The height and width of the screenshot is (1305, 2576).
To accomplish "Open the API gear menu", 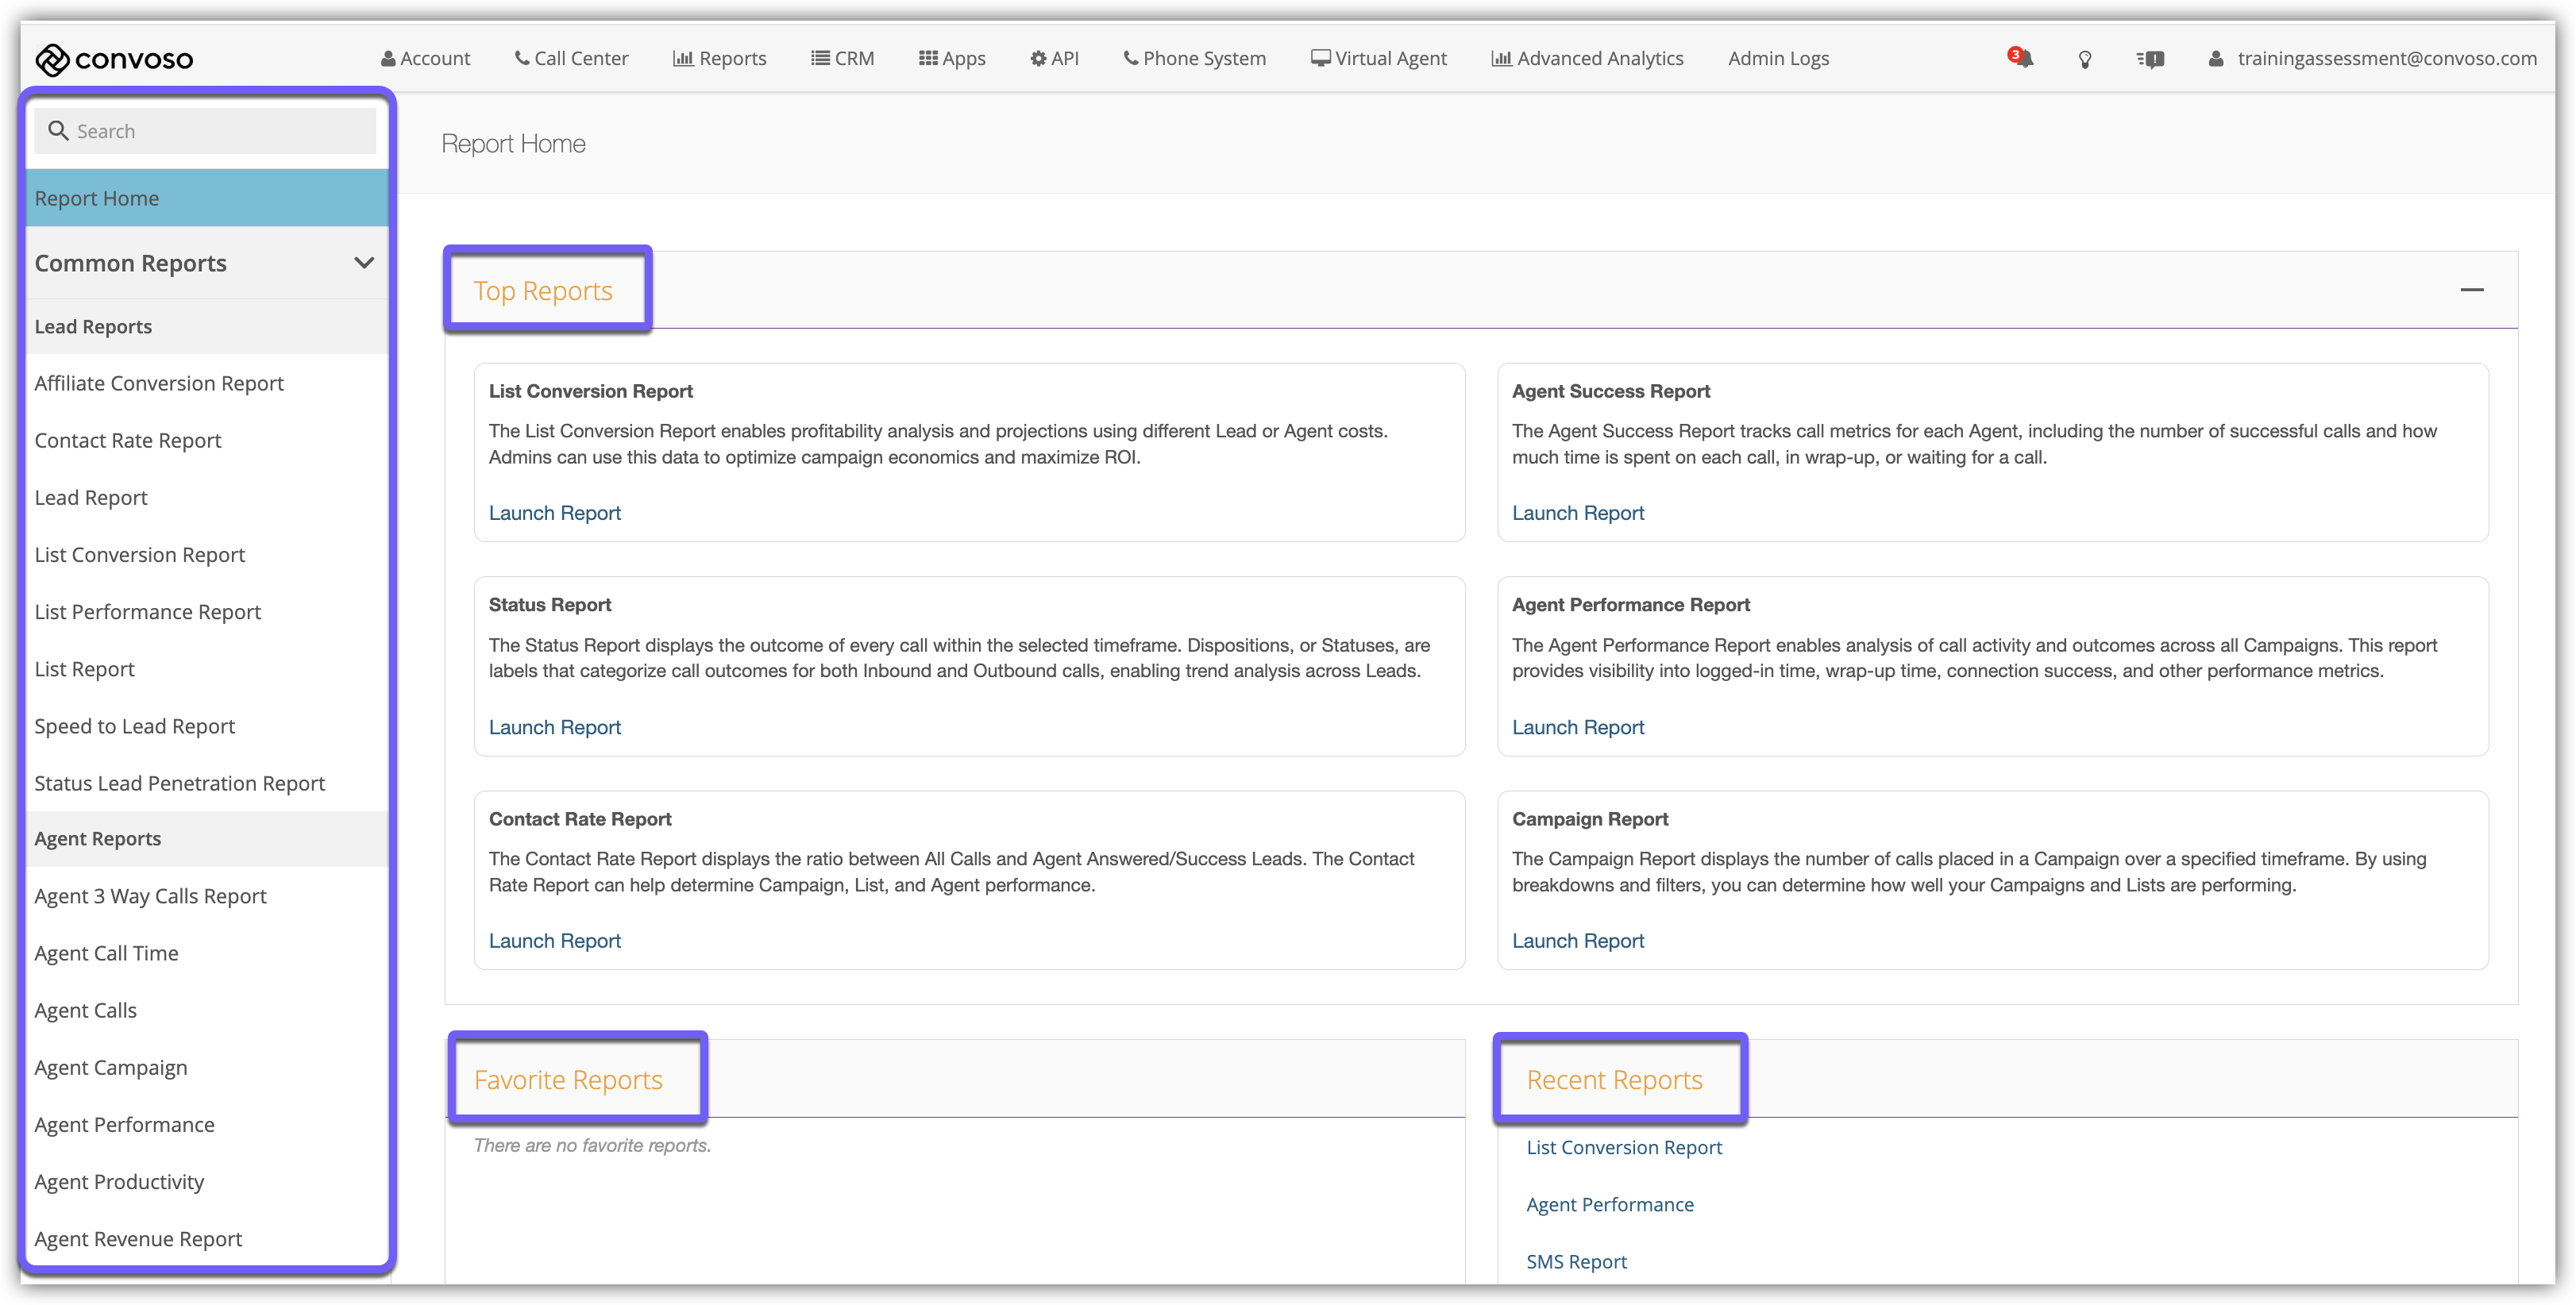I will (x=1054, y=58).
